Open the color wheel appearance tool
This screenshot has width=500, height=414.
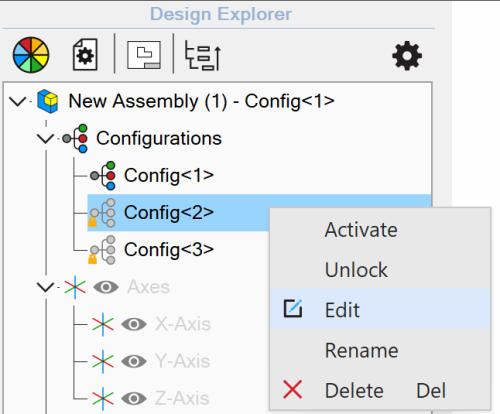point(31,55)
